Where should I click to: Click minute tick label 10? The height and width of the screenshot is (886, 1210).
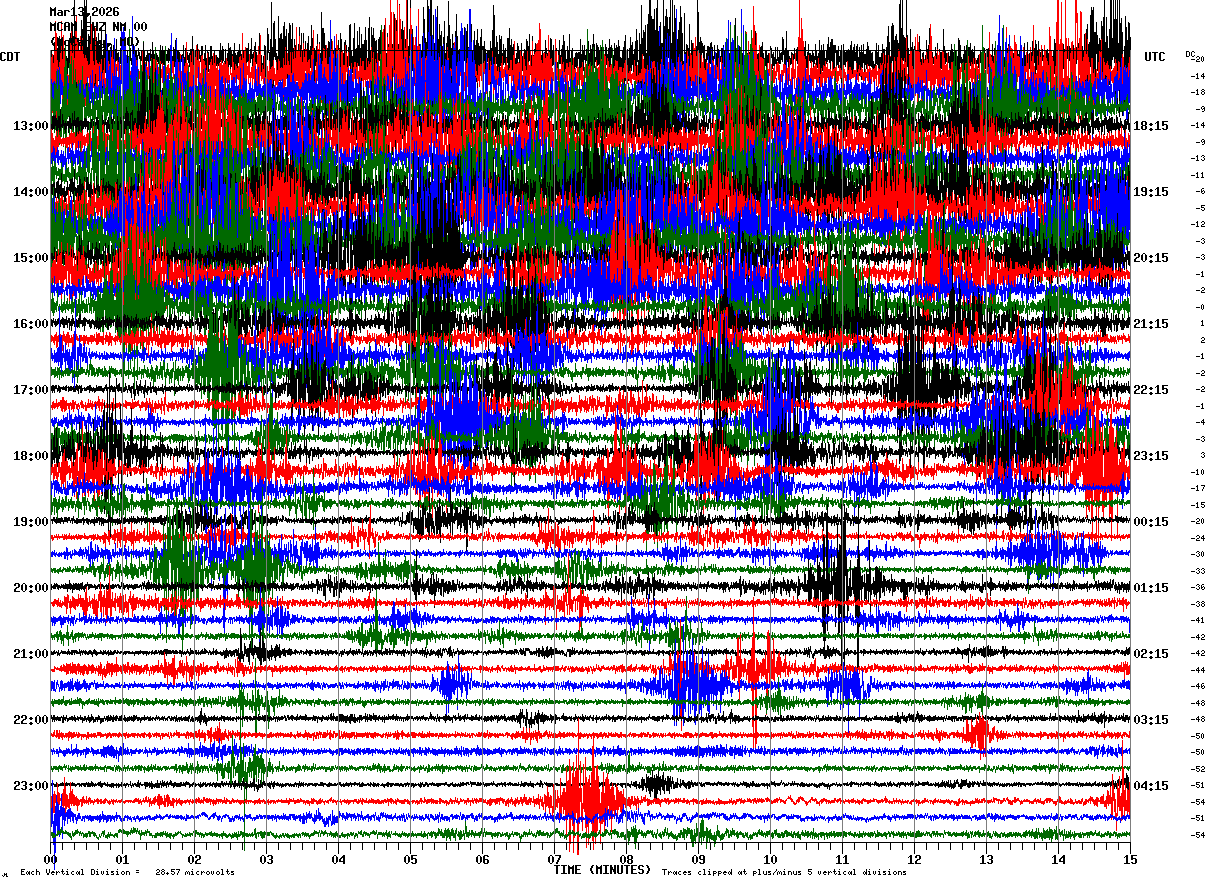(x=770, y=859)
